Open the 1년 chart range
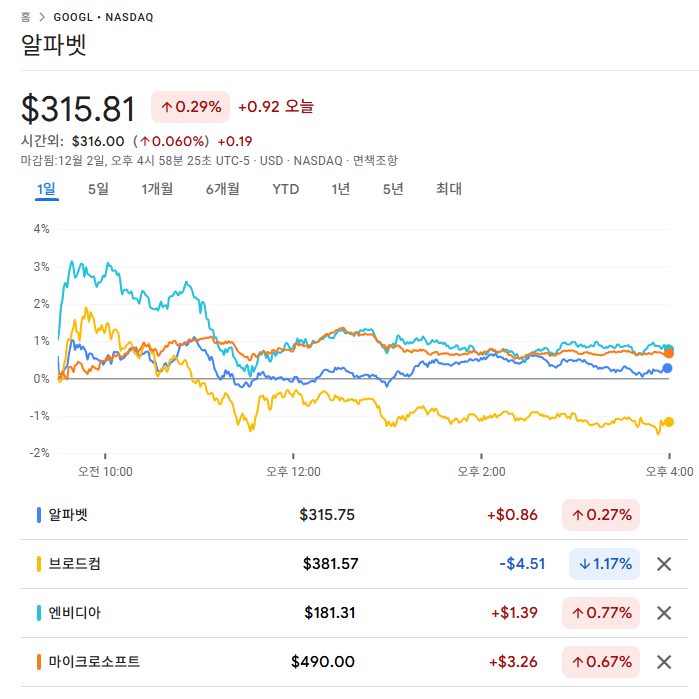This screenshot has height=699, width=699. point(341,189)
